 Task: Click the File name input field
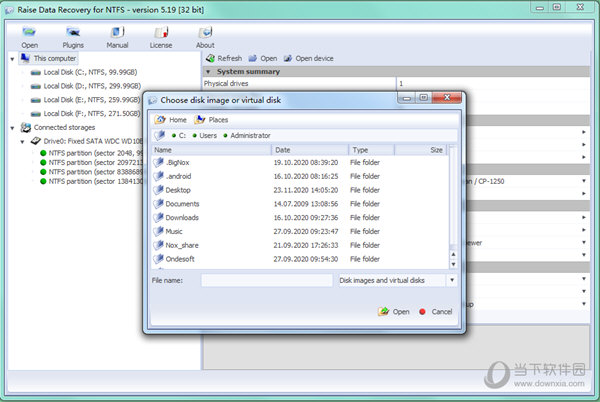coord(267,280)
